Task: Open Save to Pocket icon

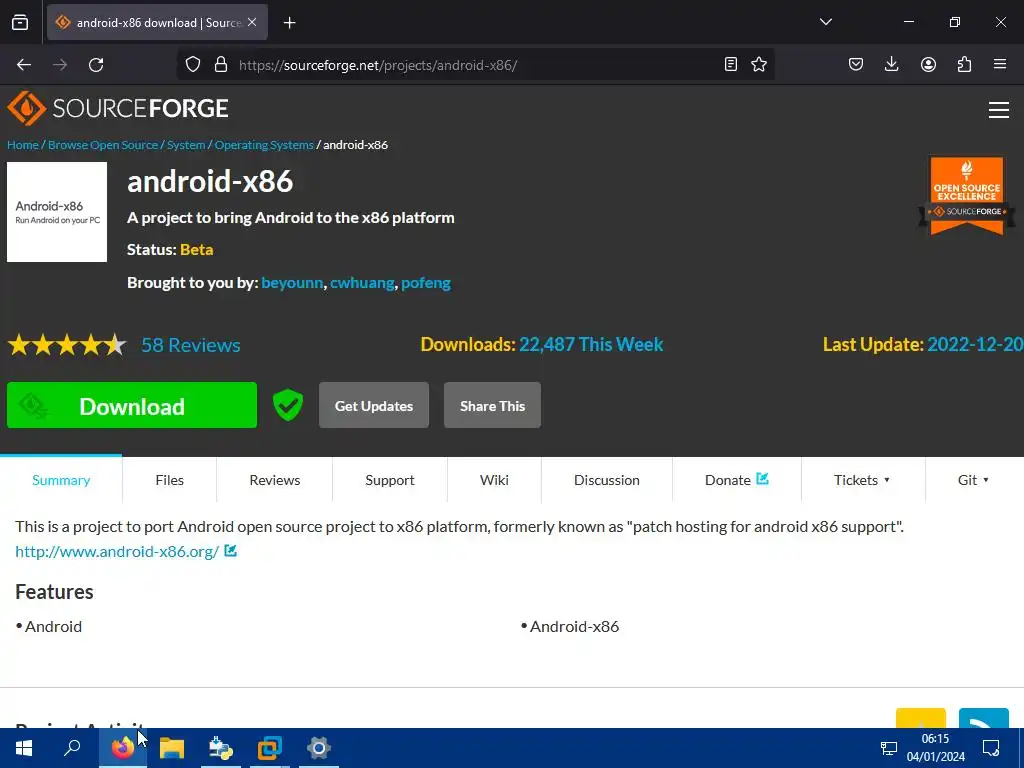Action: pos(856,64)
